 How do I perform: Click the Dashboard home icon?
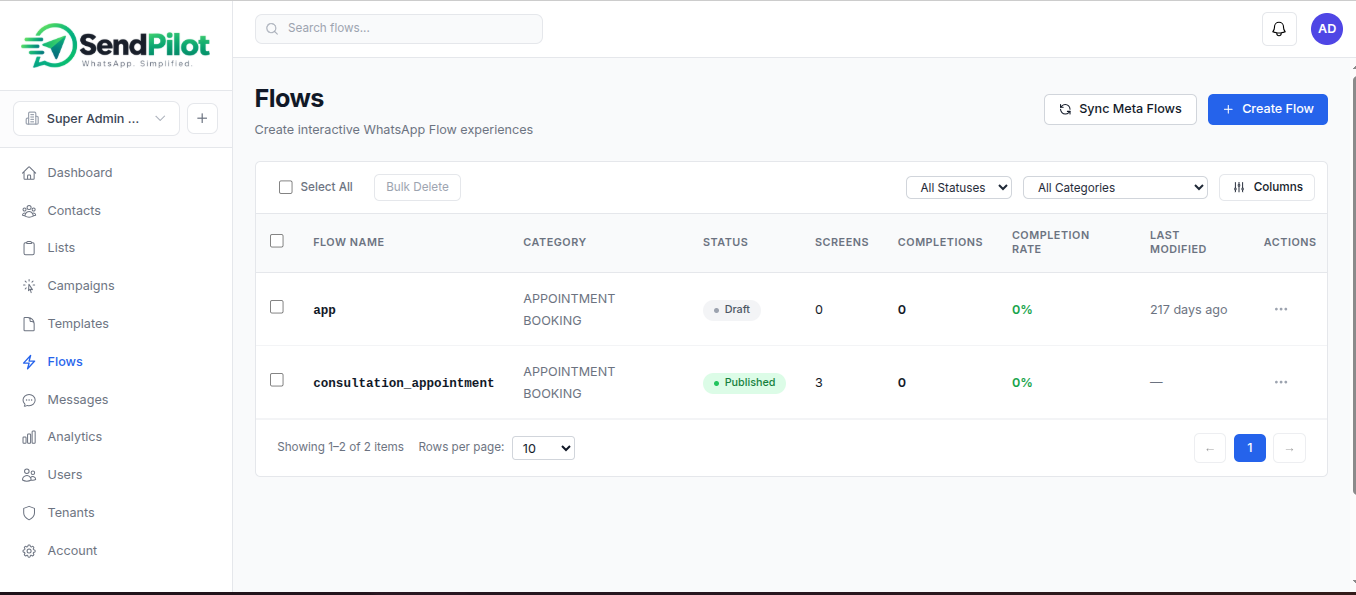(x=29, y=173)
